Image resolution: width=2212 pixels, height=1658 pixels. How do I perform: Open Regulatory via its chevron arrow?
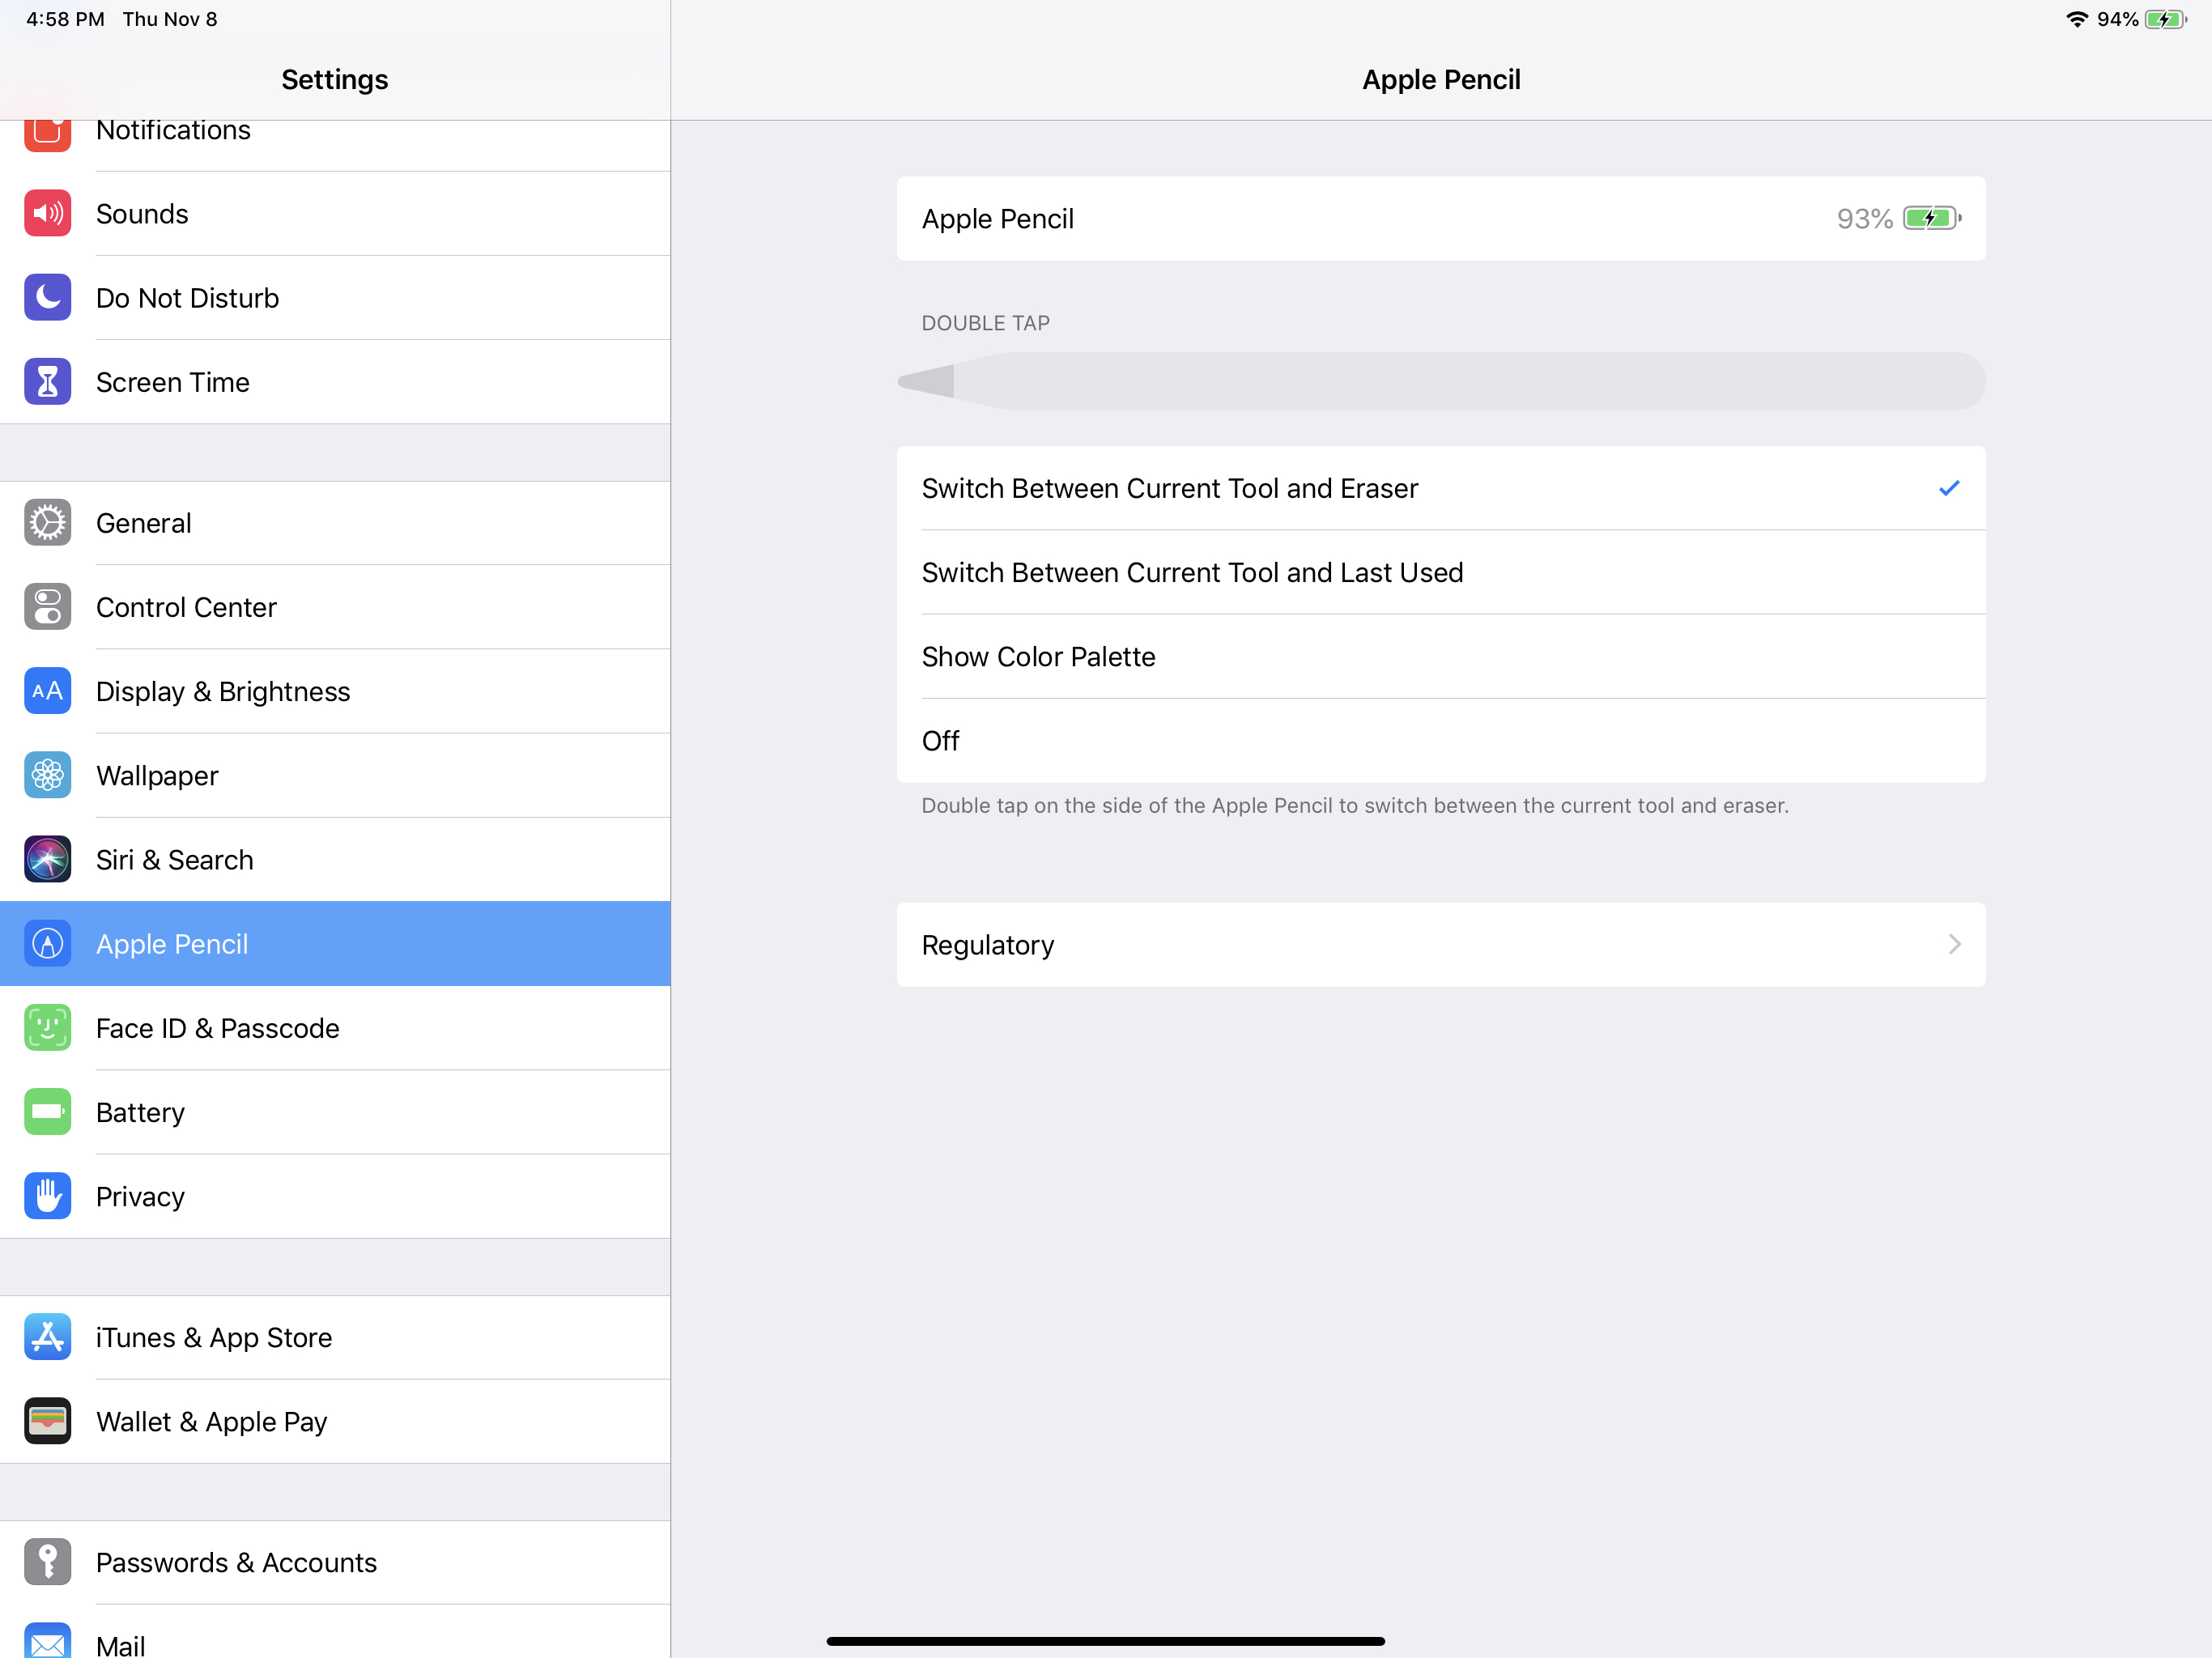[x=1955, y=944]
